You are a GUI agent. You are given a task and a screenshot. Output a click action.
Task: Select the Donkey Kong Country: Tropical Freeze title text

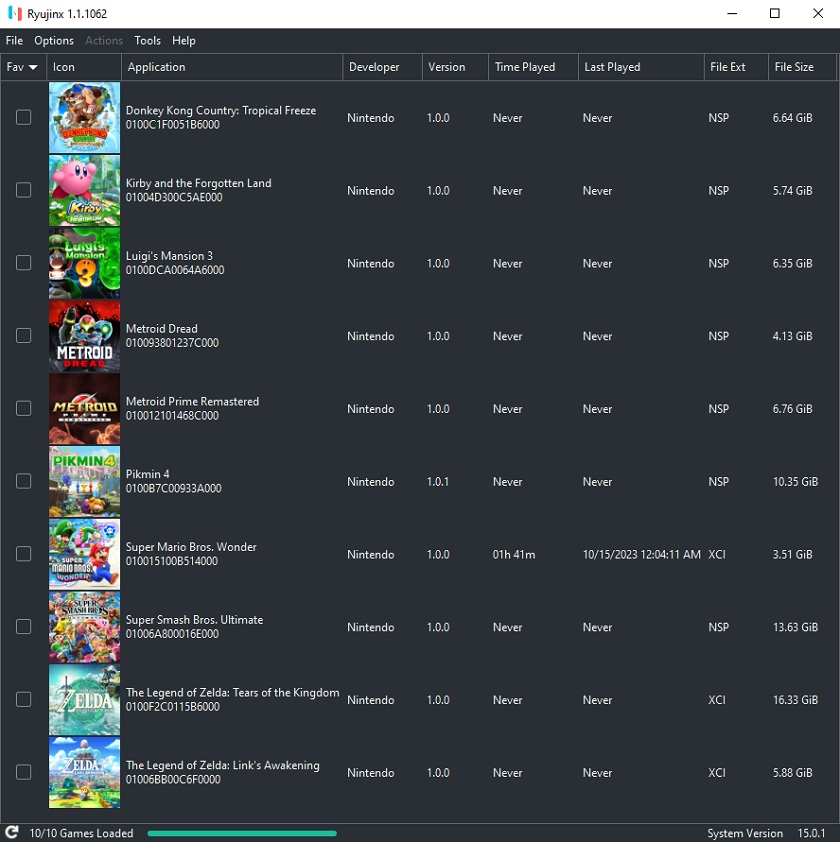point(221,111)
